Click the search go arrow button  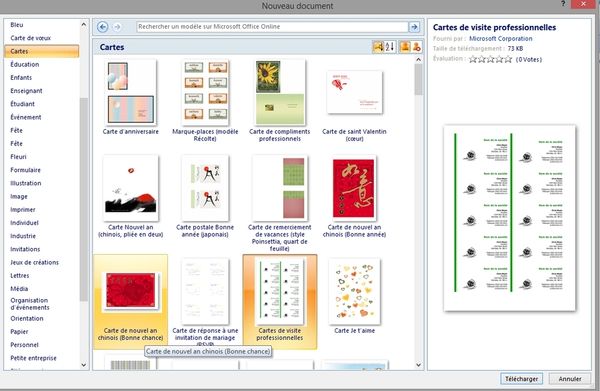[x=414, y=27]
